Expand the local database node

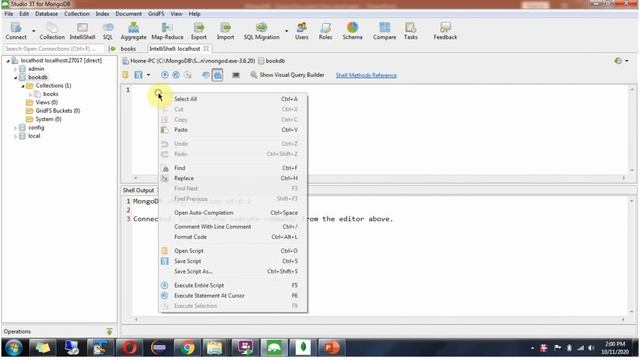[x=16, y=136]
